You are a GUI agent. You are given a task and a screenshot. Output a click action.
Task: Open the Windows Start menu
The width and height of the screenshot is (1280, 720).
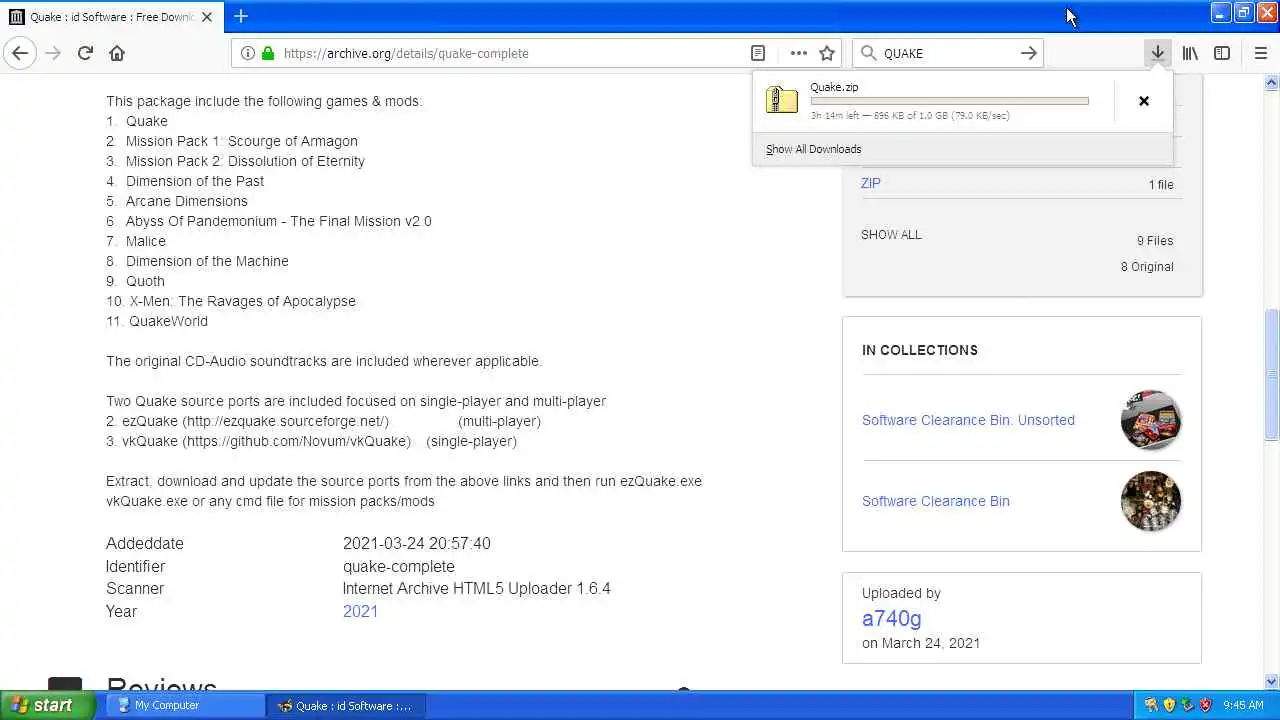point(48,705)
